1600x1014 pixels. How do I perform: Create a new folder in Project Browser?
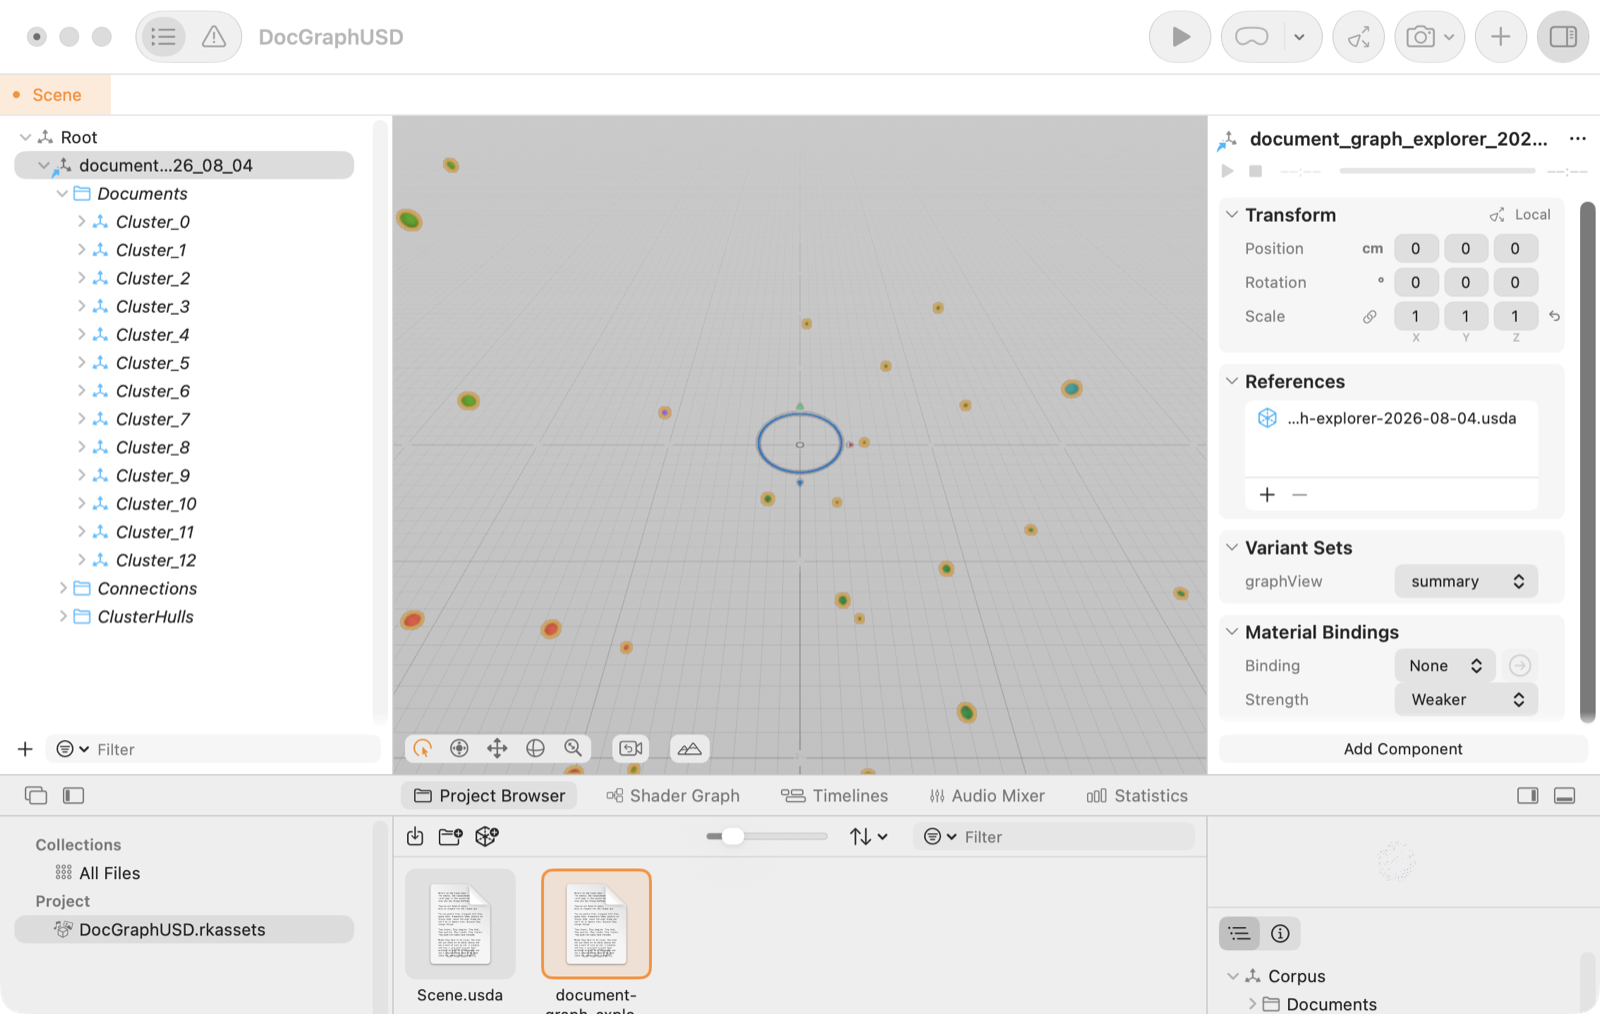pyautogui.click(x=451, y=836)
